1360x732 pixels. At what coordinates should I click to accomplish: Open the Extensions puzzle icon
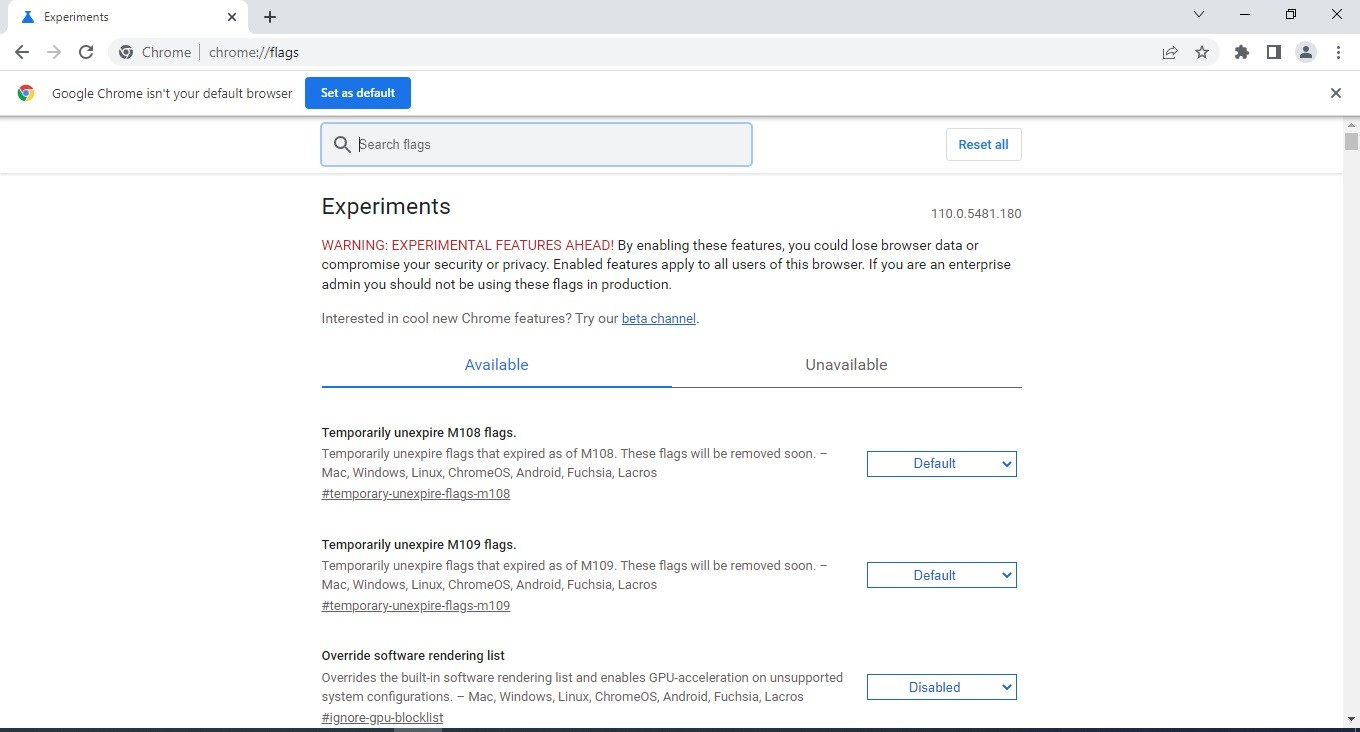[x=1242, y=52]
